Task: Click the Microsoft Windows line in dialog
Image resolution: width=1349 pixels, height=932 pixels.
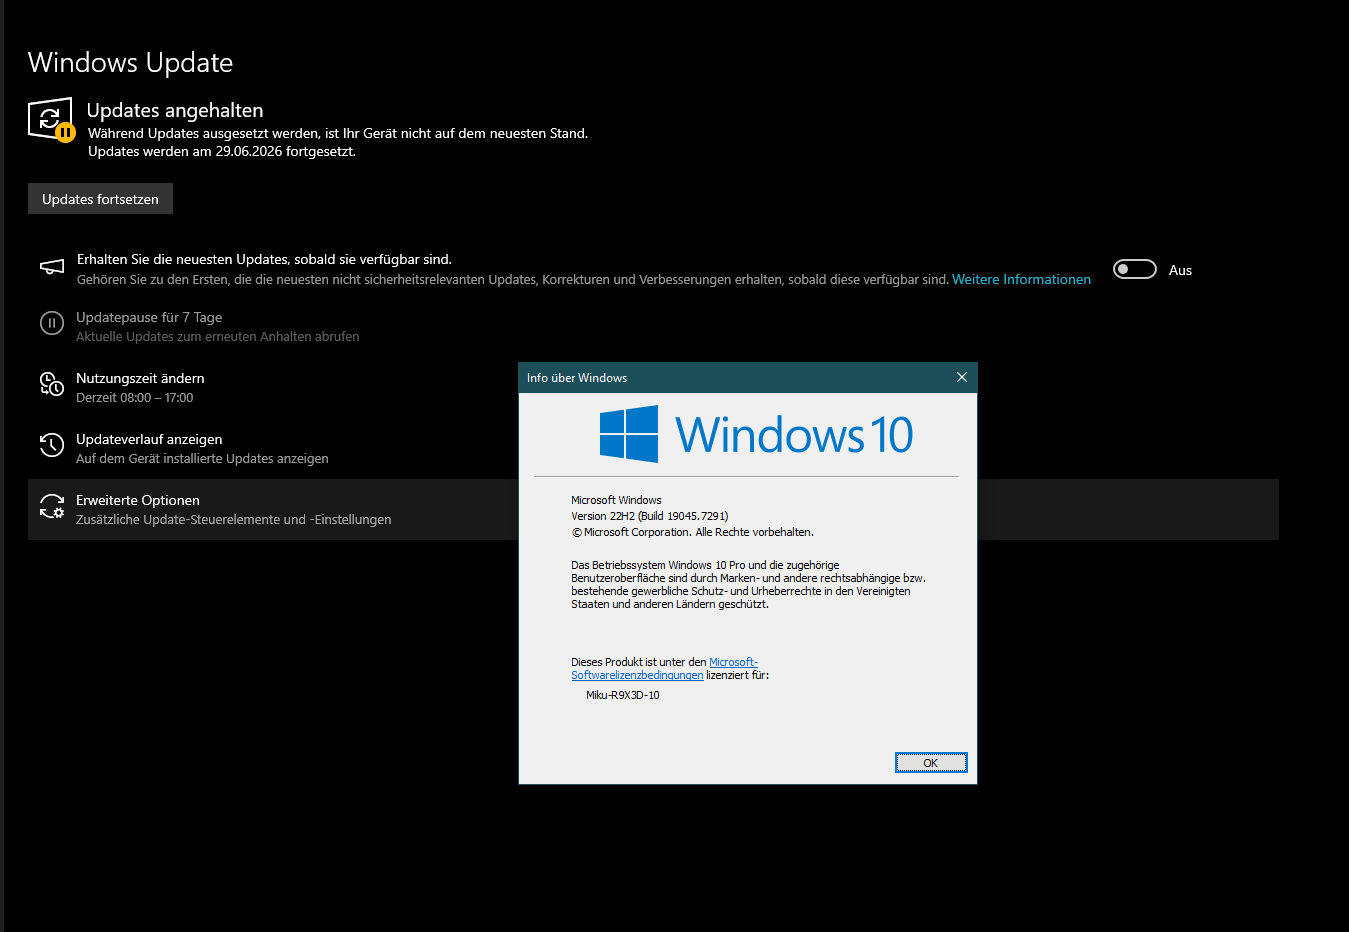Action: (x=616, y=500)
